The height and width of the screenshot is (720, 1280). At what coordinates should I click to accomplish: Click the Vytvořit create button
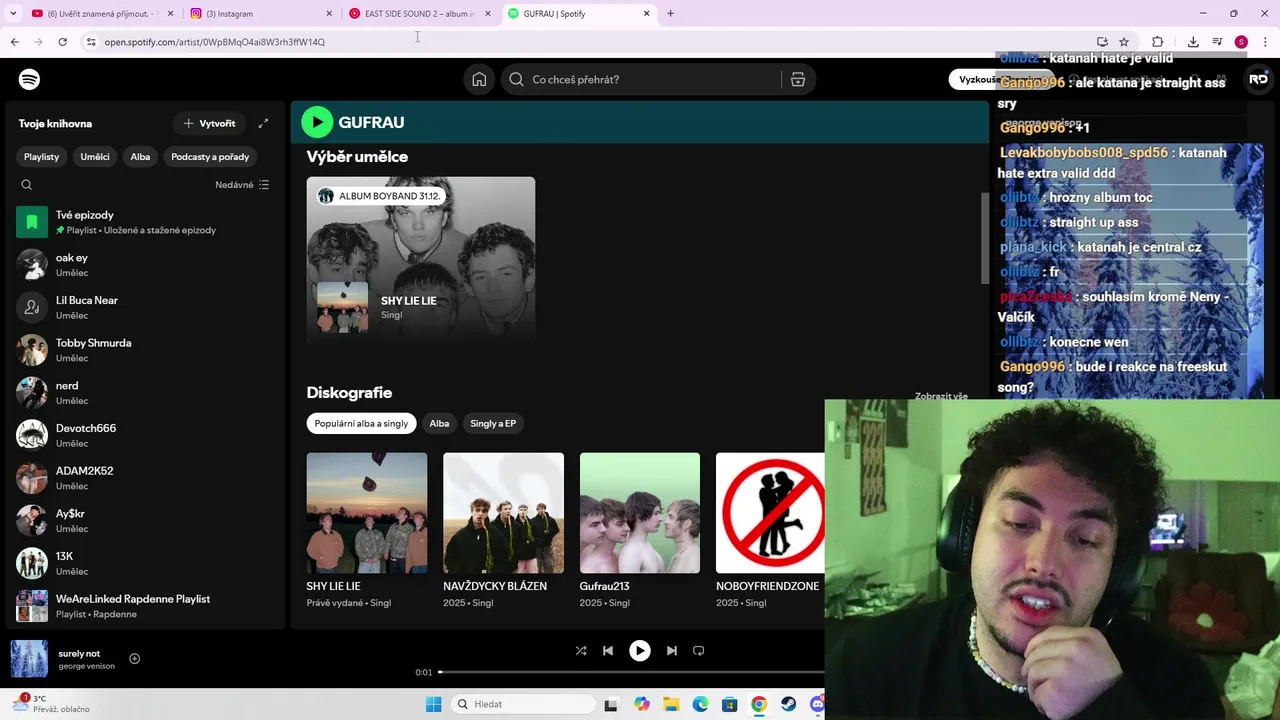210,123
